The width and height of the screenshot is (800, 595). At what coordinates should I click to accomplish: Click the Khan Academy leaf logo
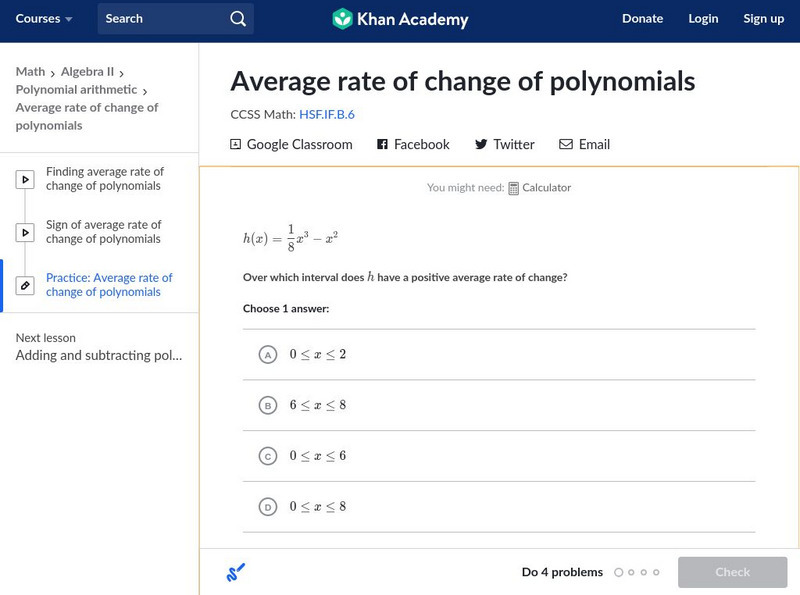pos(343,19)
